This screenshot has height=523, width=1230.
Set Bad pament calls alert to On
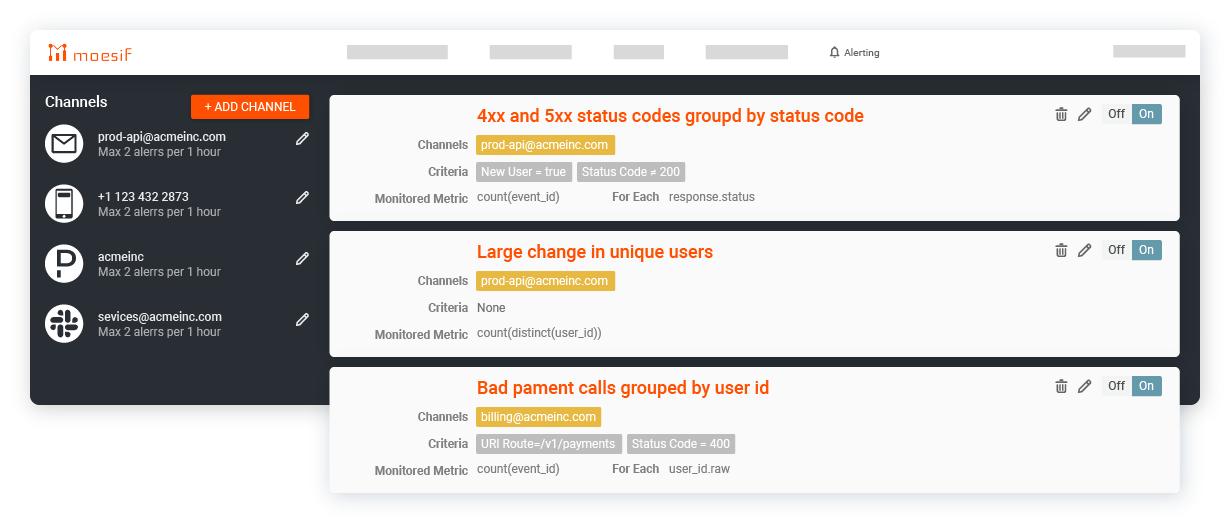[x=1147, y=386]
